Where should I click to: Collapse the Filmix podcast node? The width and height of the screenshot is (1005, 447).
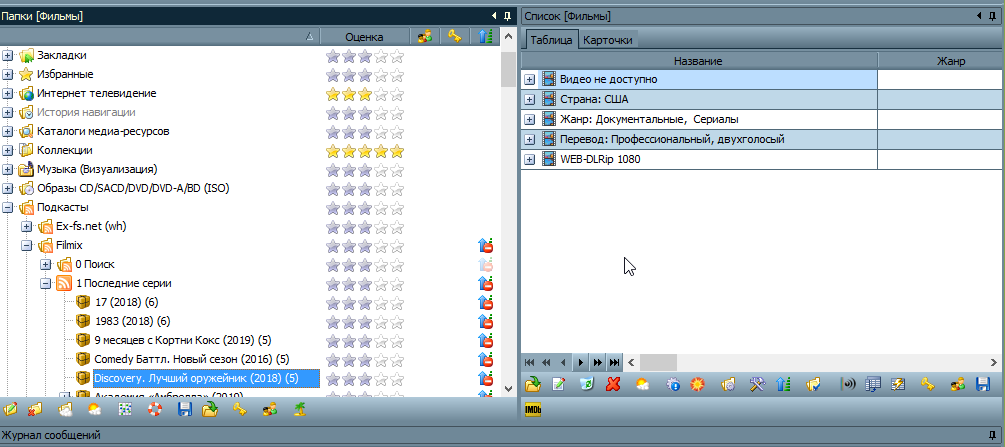pos(27,245)
